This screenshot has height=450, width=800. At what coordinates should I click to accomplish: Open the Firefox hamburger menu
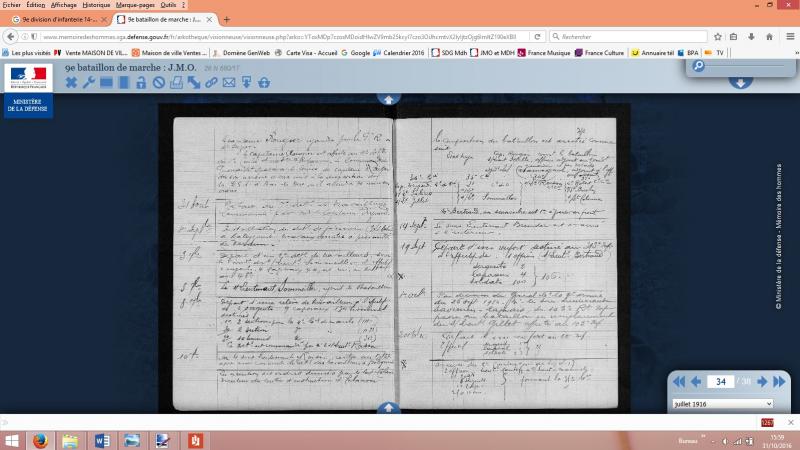pyautogui.click(x=790, y=37)
